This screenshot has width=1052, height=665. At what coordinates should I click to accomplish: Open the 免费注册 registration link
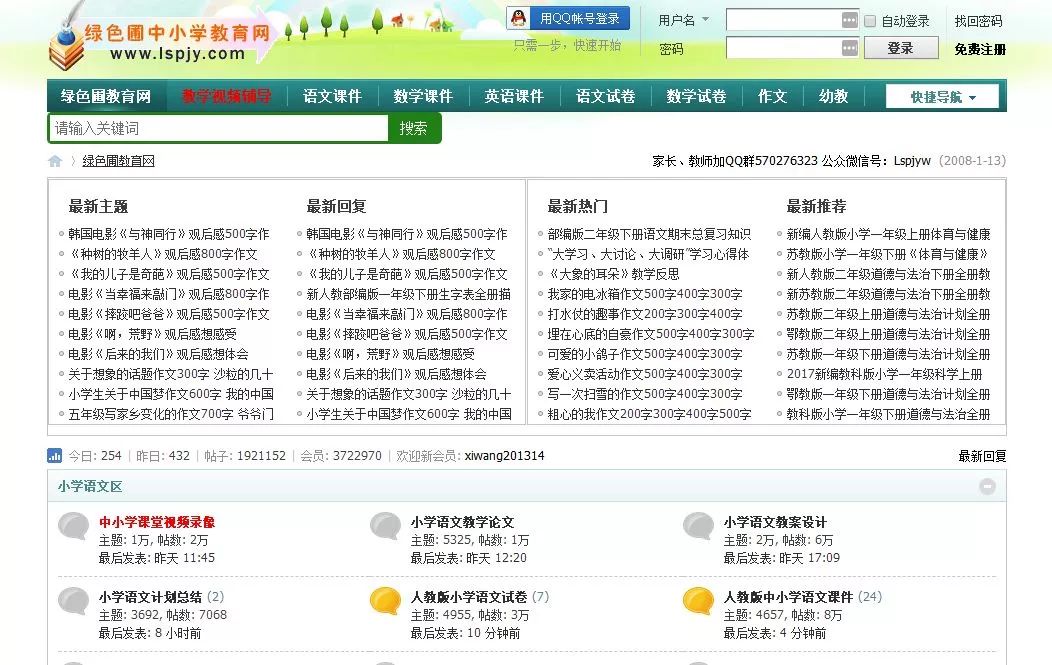coord(978,47)
